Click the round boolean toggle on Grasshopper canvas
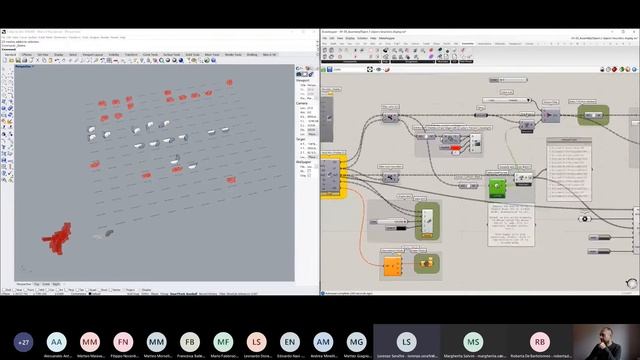 click(x=584, y=219)
